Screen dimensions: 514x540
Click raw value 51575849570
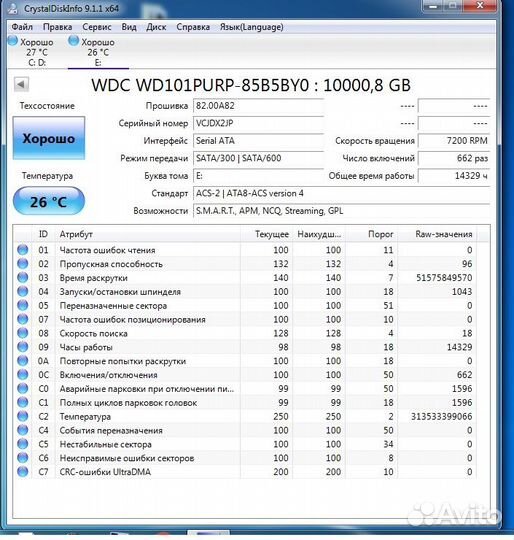tap(444, 278)
